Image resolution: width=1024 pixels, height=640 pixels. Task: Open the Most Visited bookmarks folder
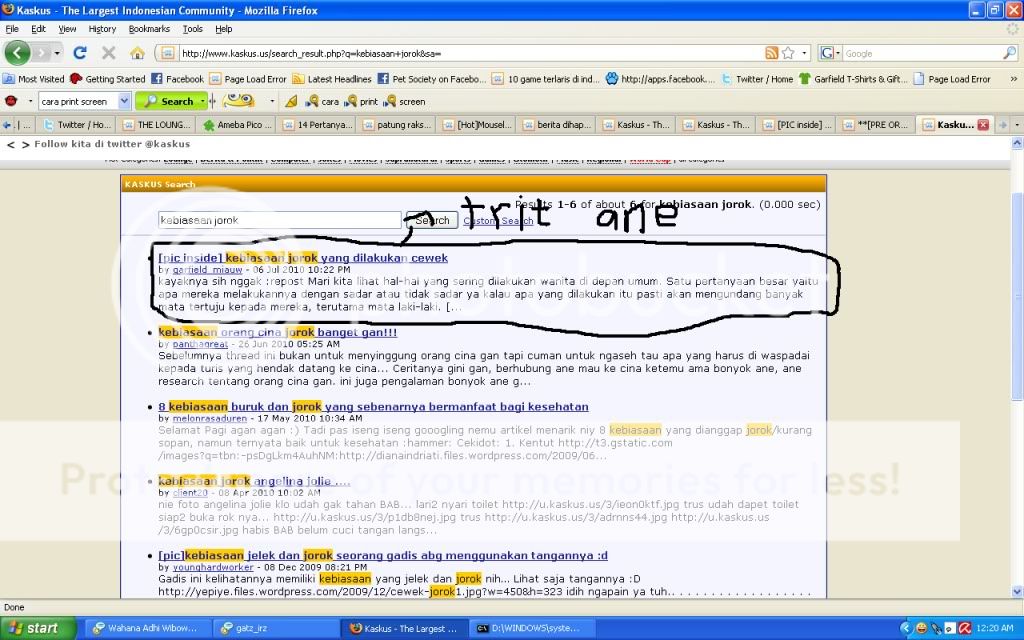[x=33, y=79]
